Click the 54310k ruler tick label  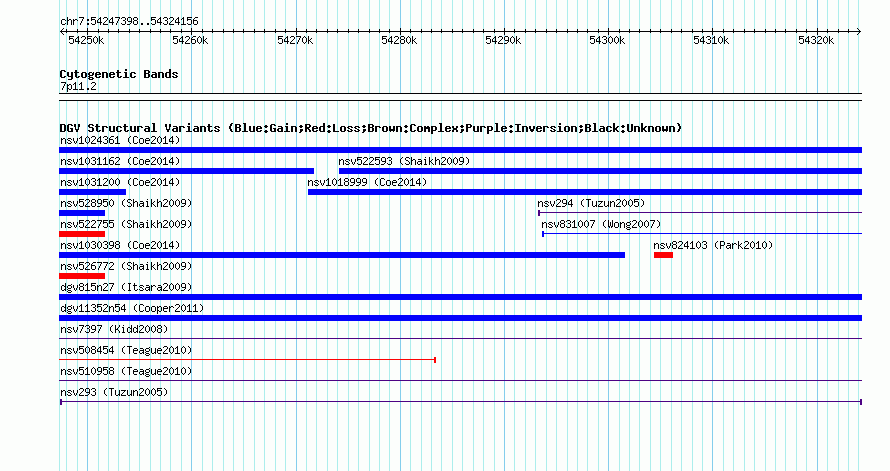(711, 40)
